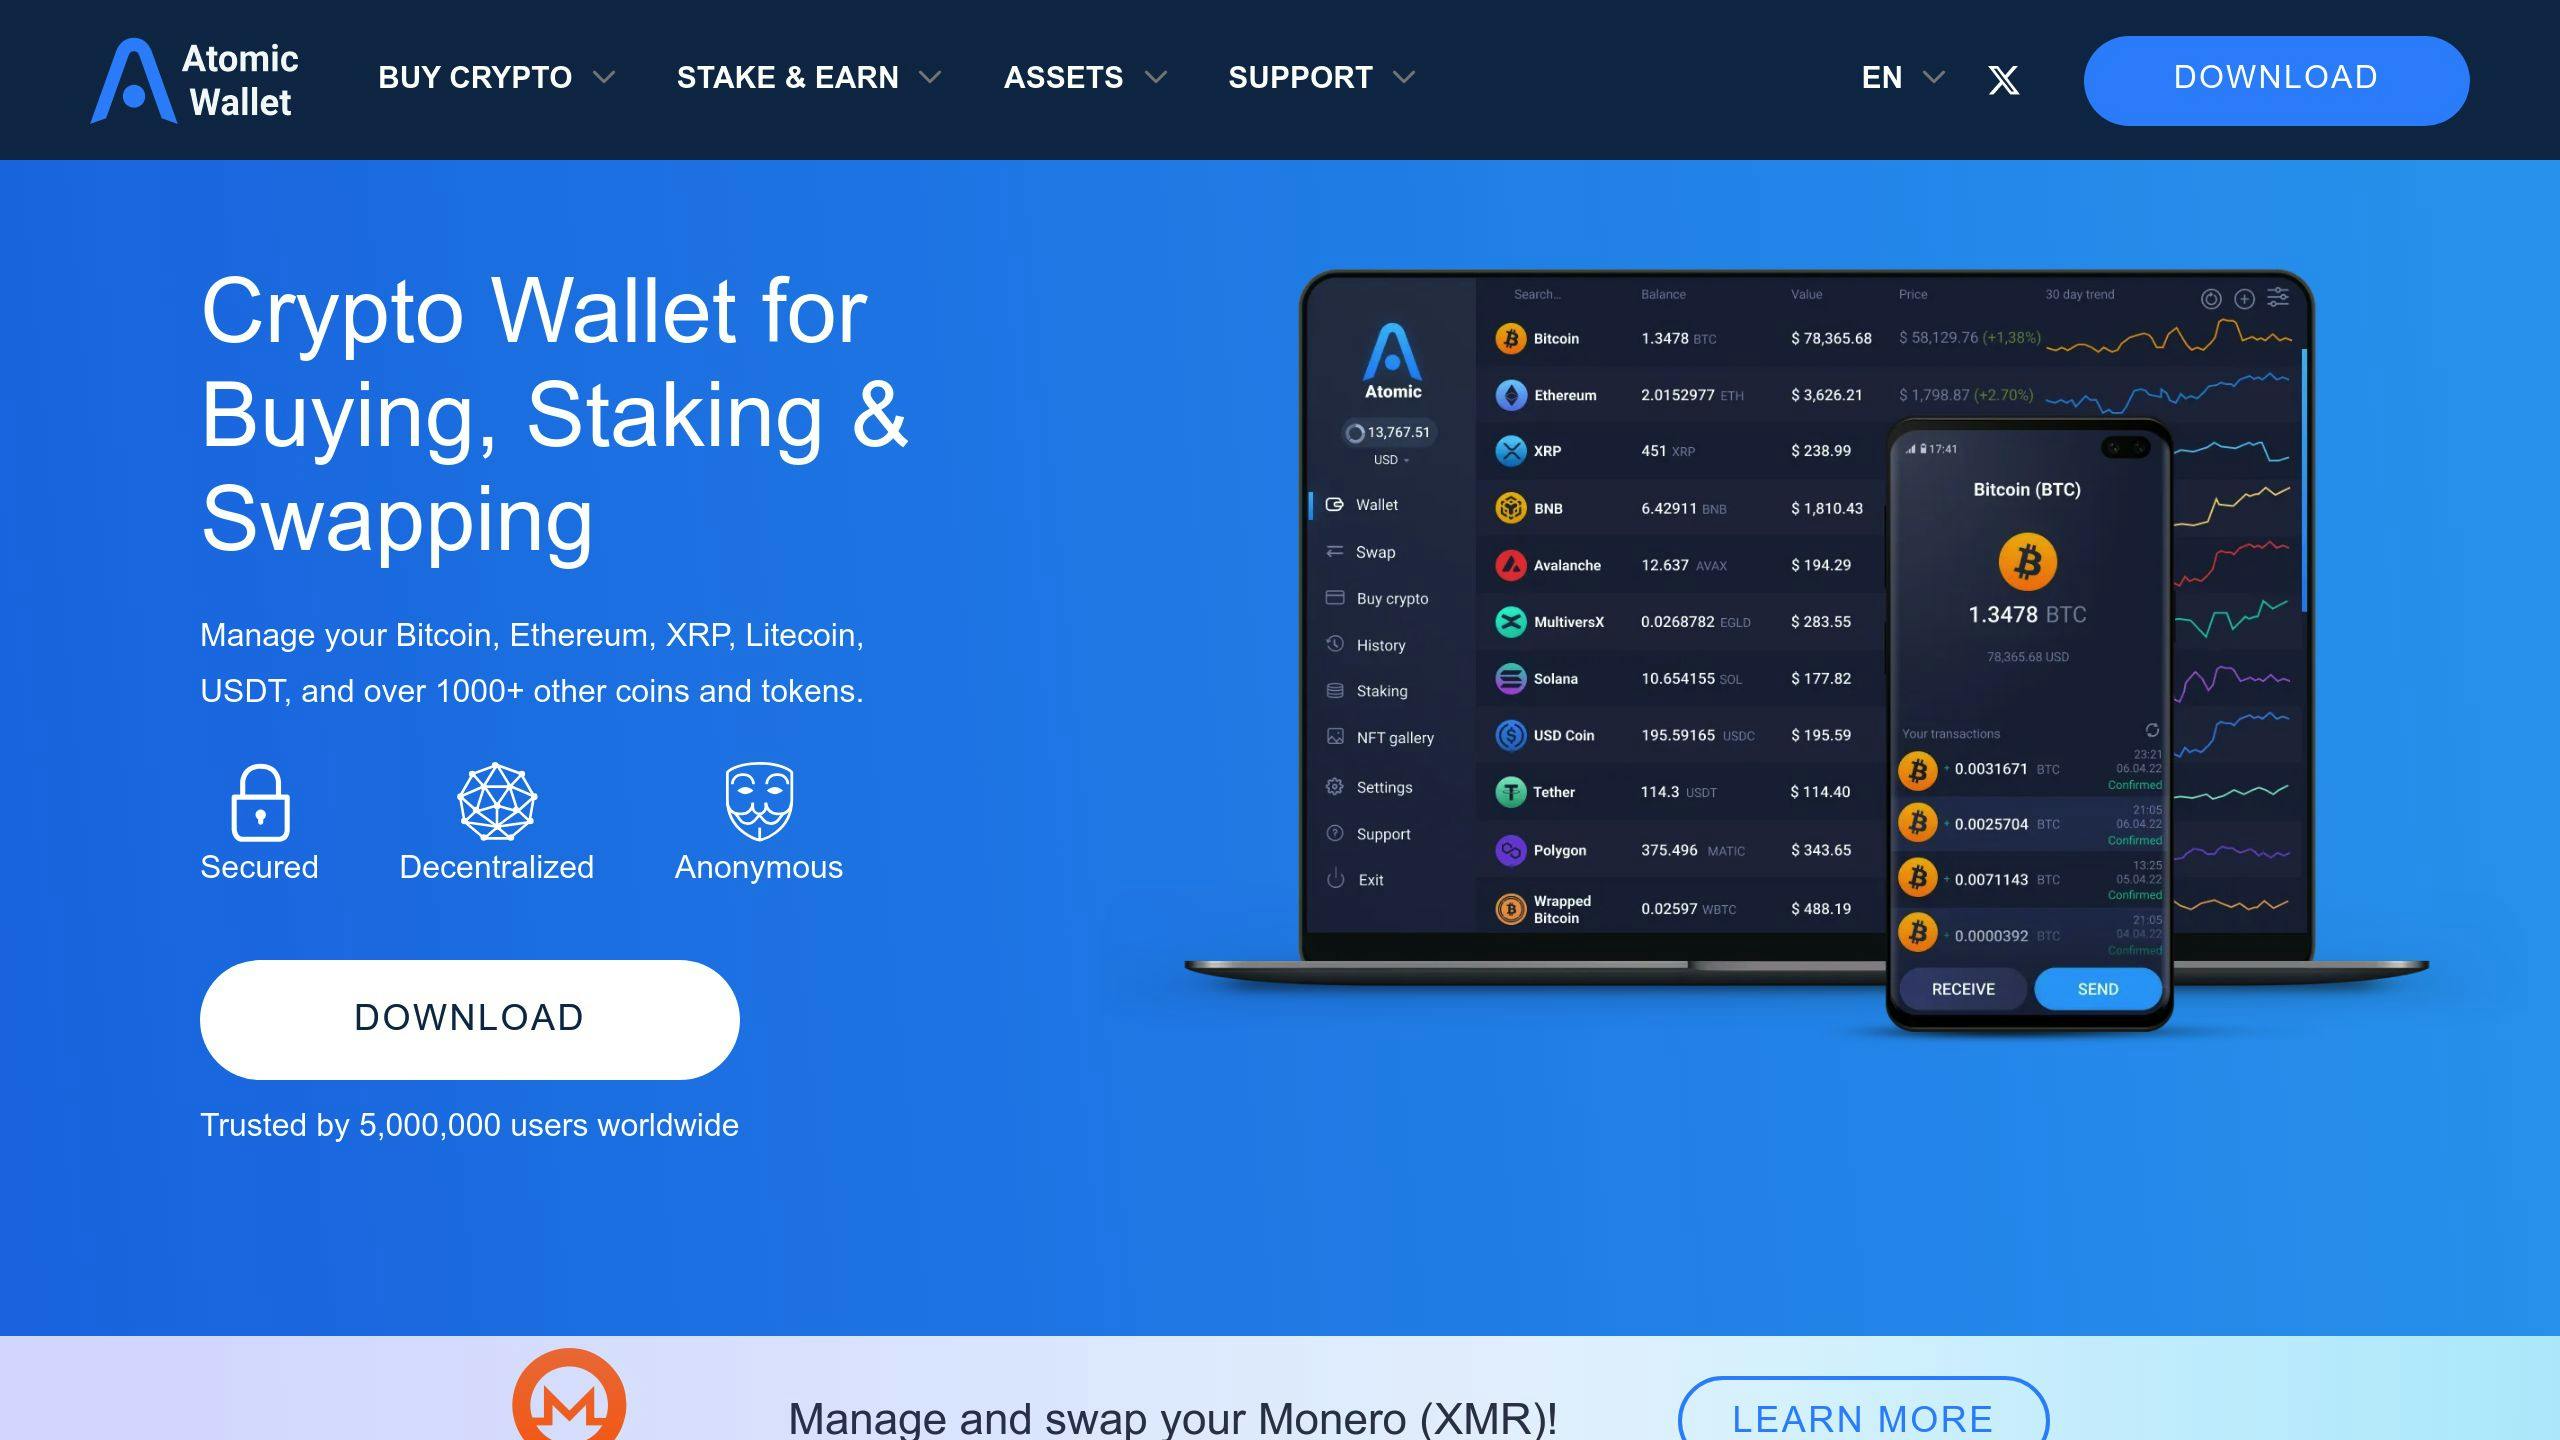Click the X (Twitter) social media icon
Screen dimensions: 2560x1440
tap(2004, 79)
